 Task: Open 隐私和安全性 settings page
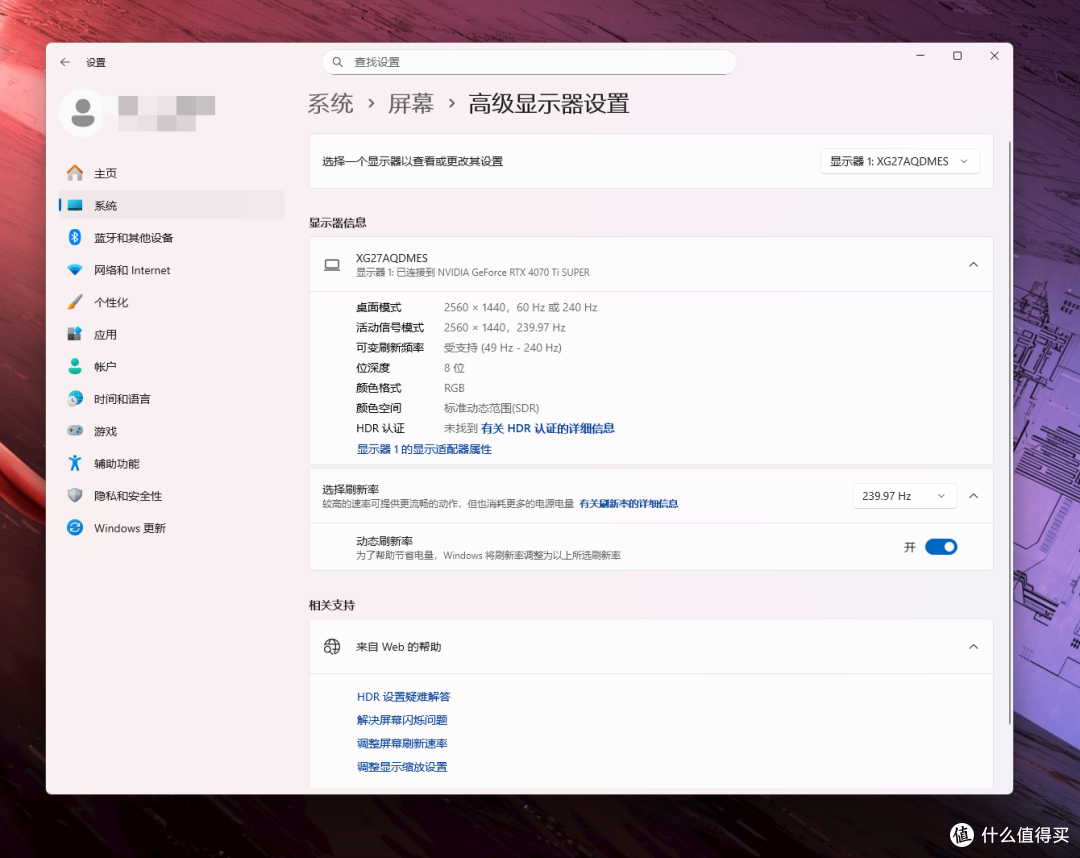click(172, 495)
